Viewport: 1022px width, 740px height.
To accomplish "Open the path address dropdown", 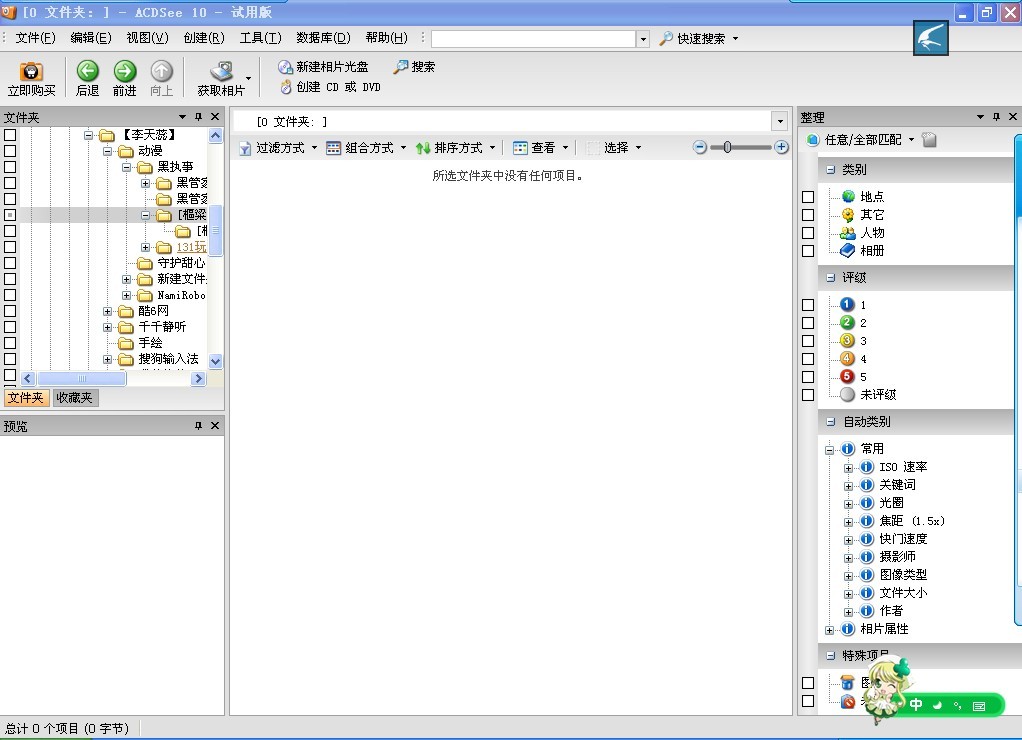I will pyautogui.click(x=780, y=121).
